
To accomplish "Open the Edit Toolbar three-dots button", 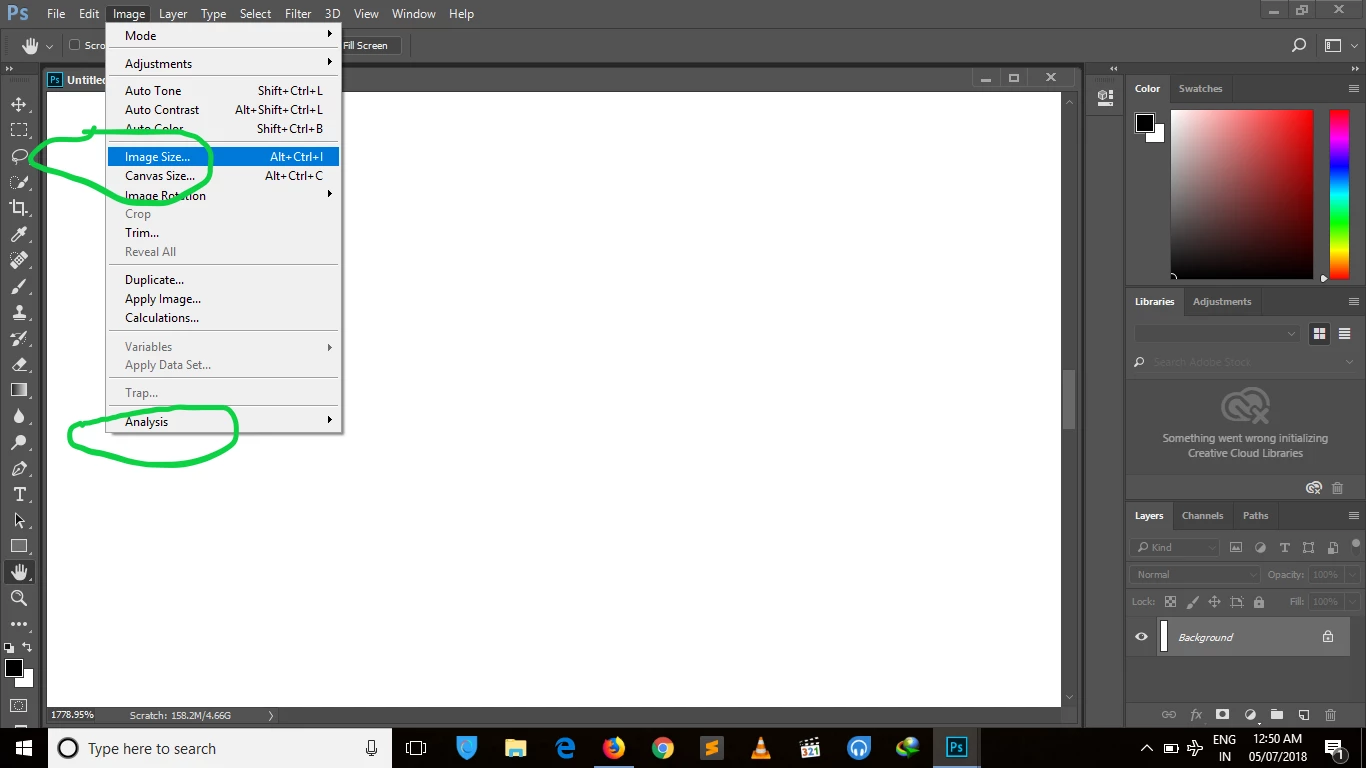I will coord(19,624).
